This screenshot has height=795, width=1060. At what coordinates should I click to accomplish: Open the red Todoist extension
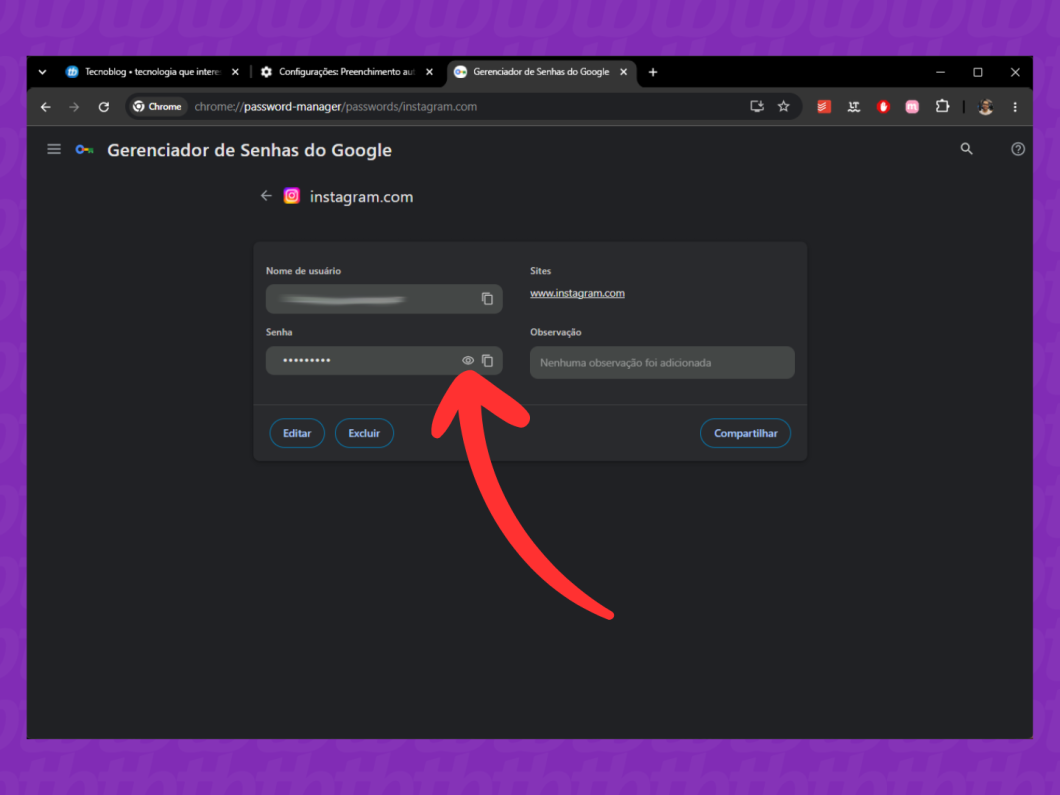click(823, 107)
